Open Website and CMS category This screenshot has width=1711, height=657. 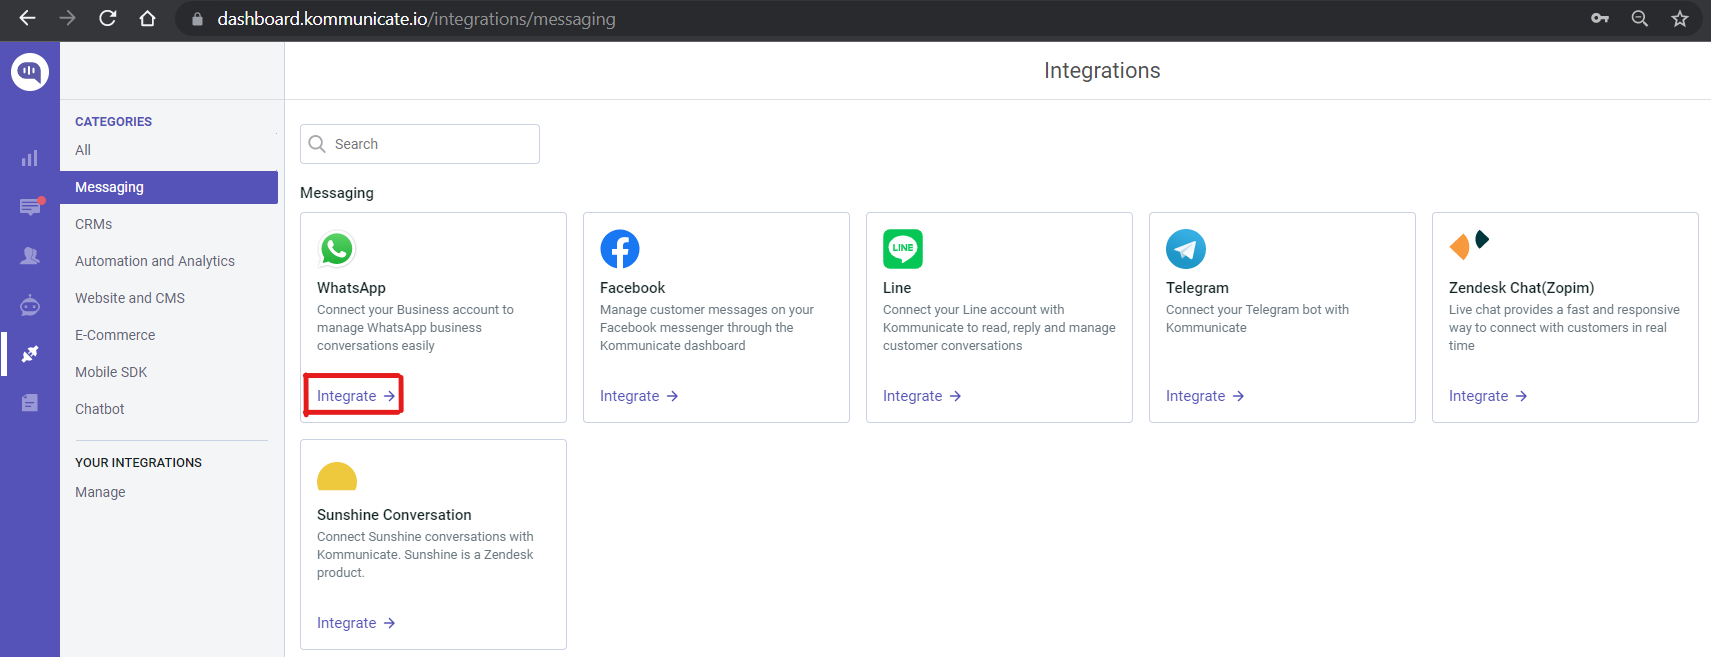[x=130, y=298]
